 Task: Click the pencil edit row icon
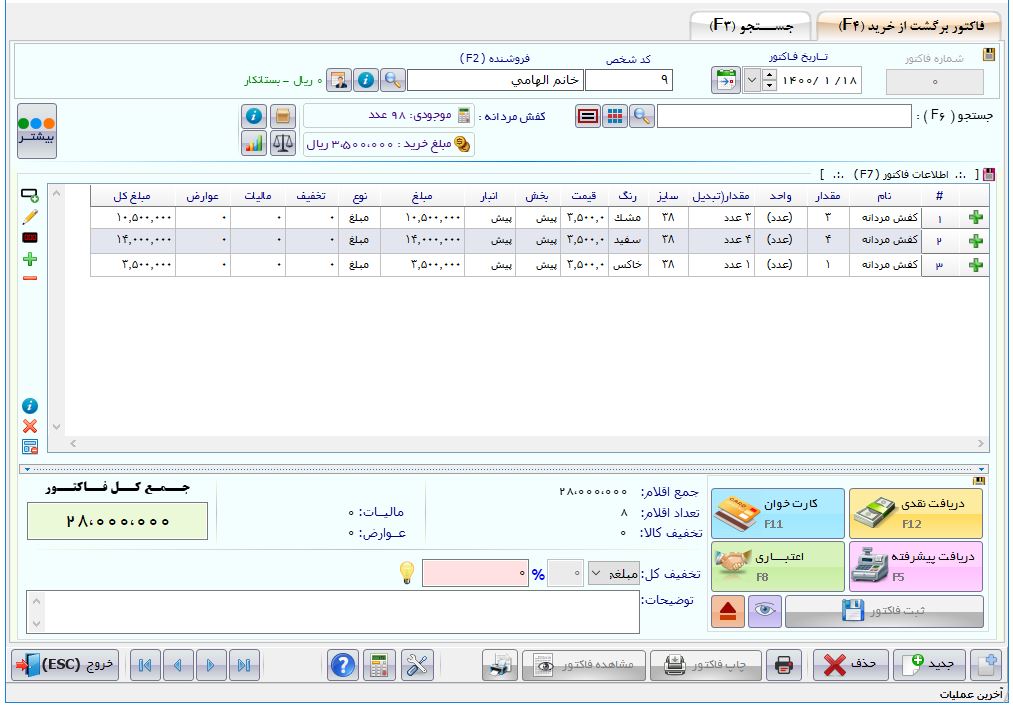point(29,215)
